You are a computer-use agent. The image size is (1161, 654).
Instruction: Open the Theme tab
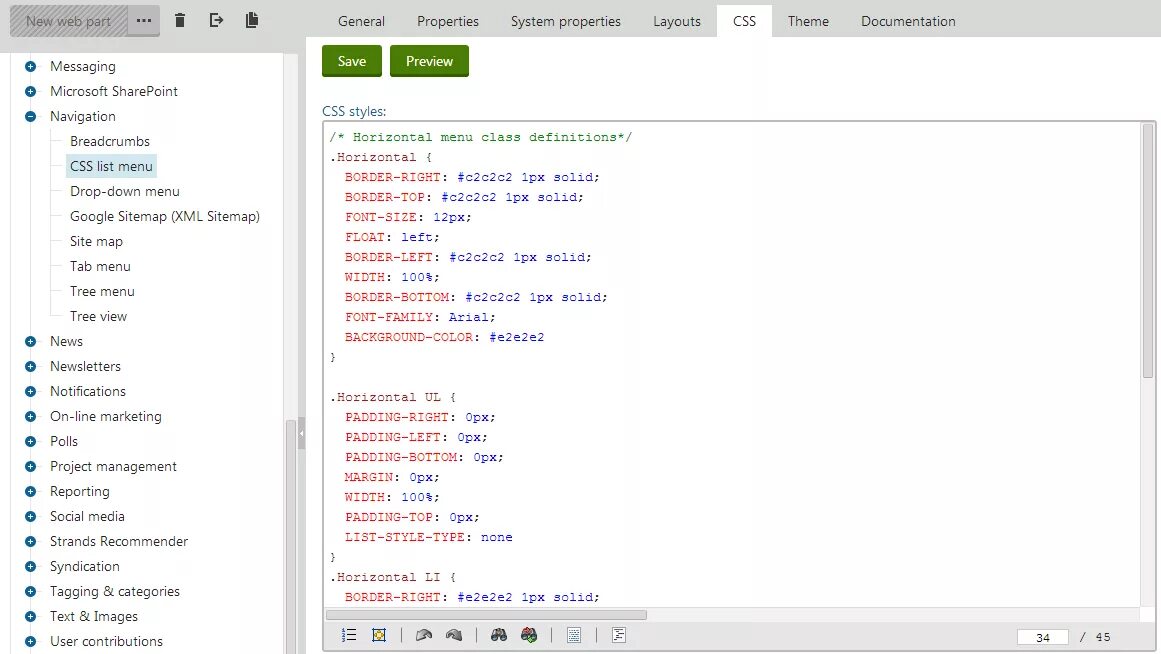click(808, 21)
